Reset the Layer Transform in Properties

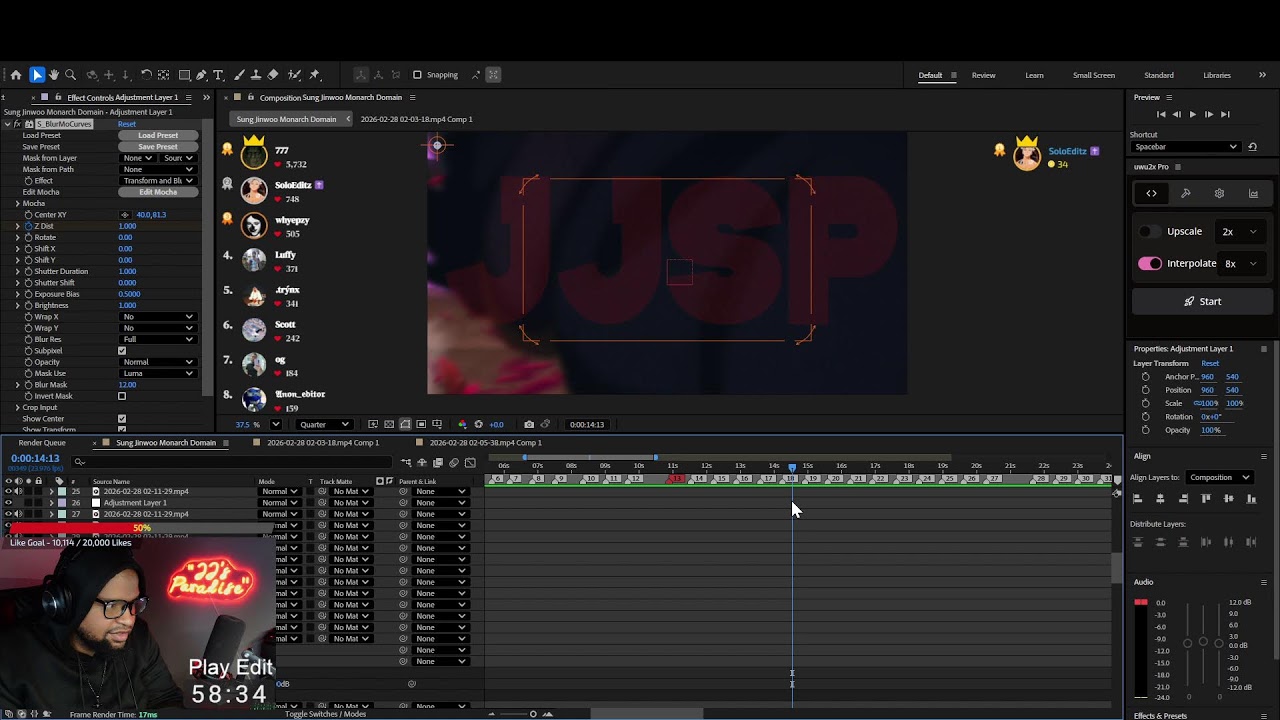pyautogui.click(x=1210, y=363)
